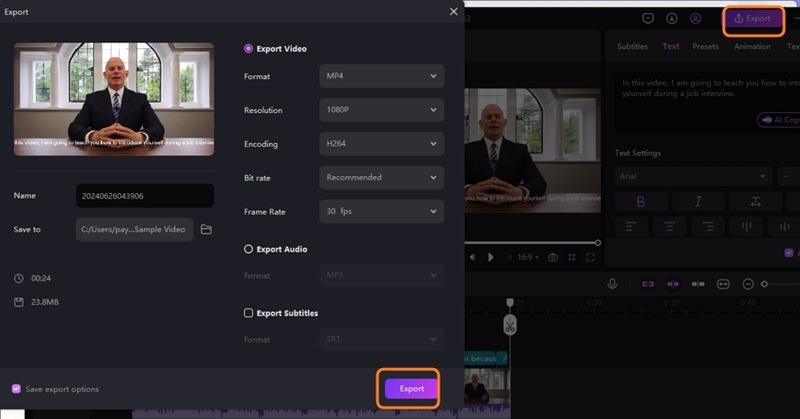Edit the Name field 20240626043906
The image size is (800, 419).
coord(145,196)
